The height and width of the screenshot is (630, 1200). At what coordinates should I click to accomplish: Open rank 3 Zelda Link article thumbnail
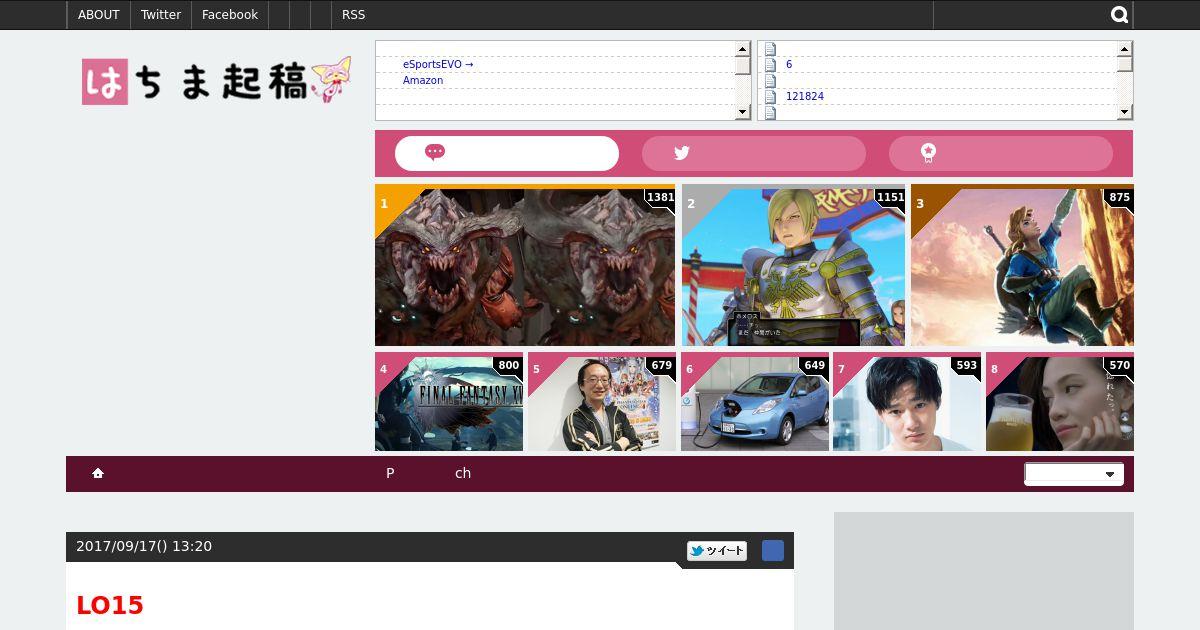(1022, 265)
